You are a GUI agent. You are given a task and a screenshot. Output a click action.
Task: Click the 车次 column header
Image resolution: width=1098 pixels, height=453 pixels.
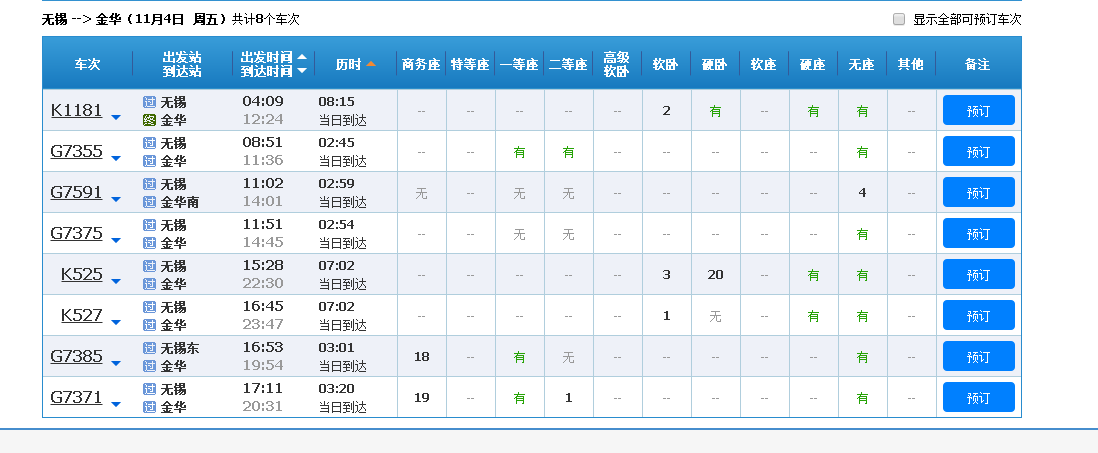tap(87, 64)
